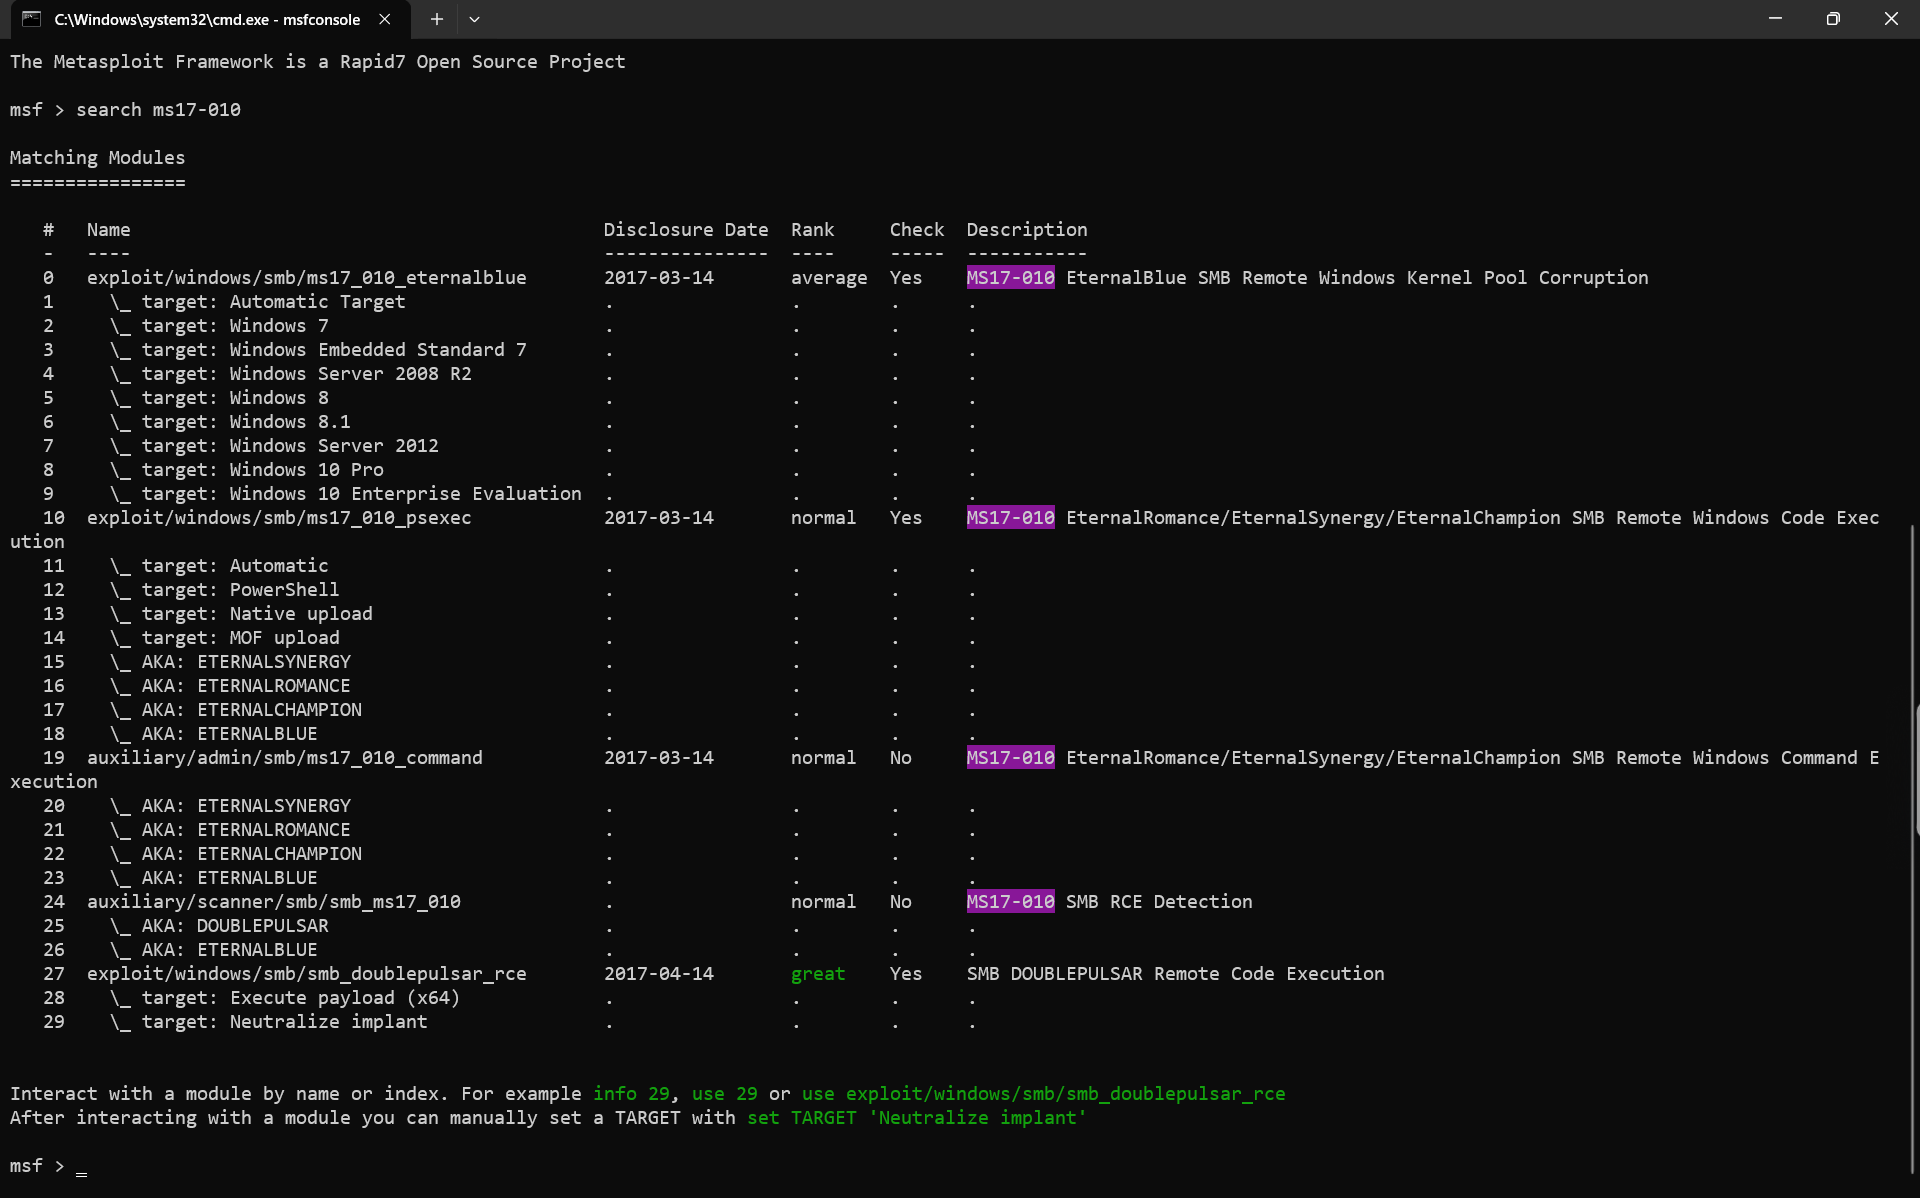Screen dimensions: 1920x1198
Task: Click the 'Rank' column header
Action: click(812, 230)
